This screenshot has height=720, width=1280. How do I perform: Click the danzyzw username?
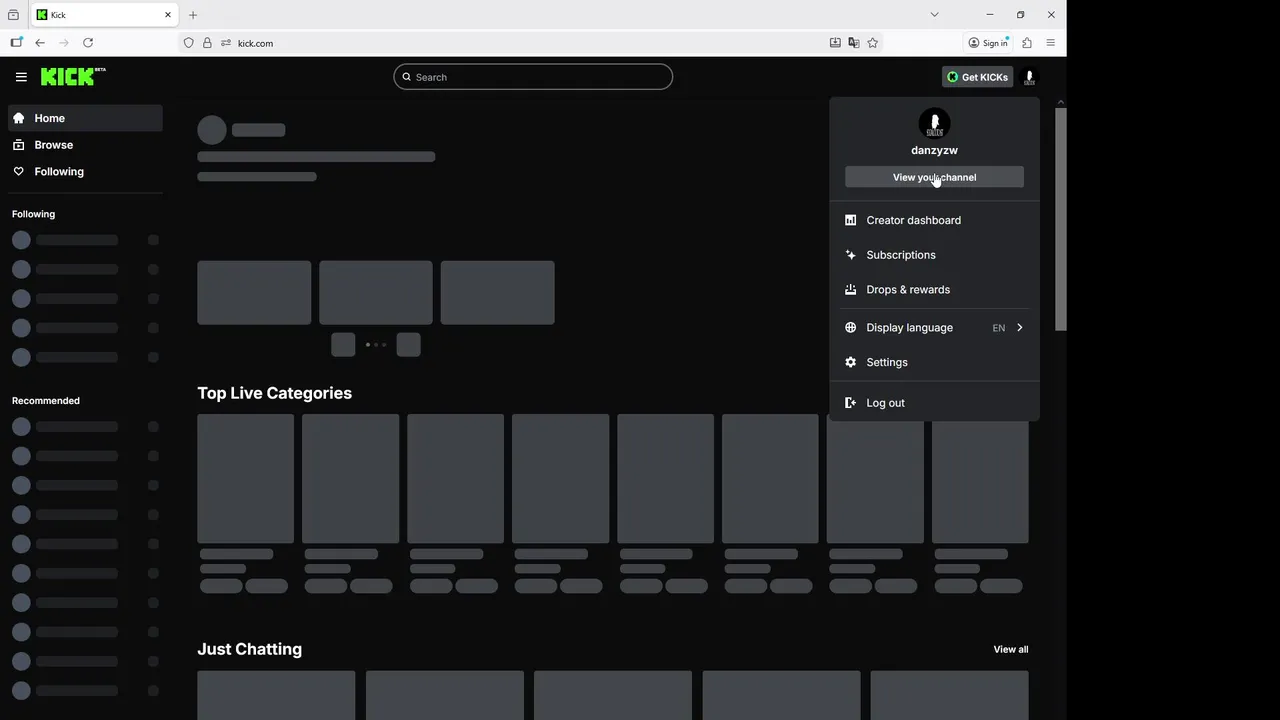(x=934, y=151)
